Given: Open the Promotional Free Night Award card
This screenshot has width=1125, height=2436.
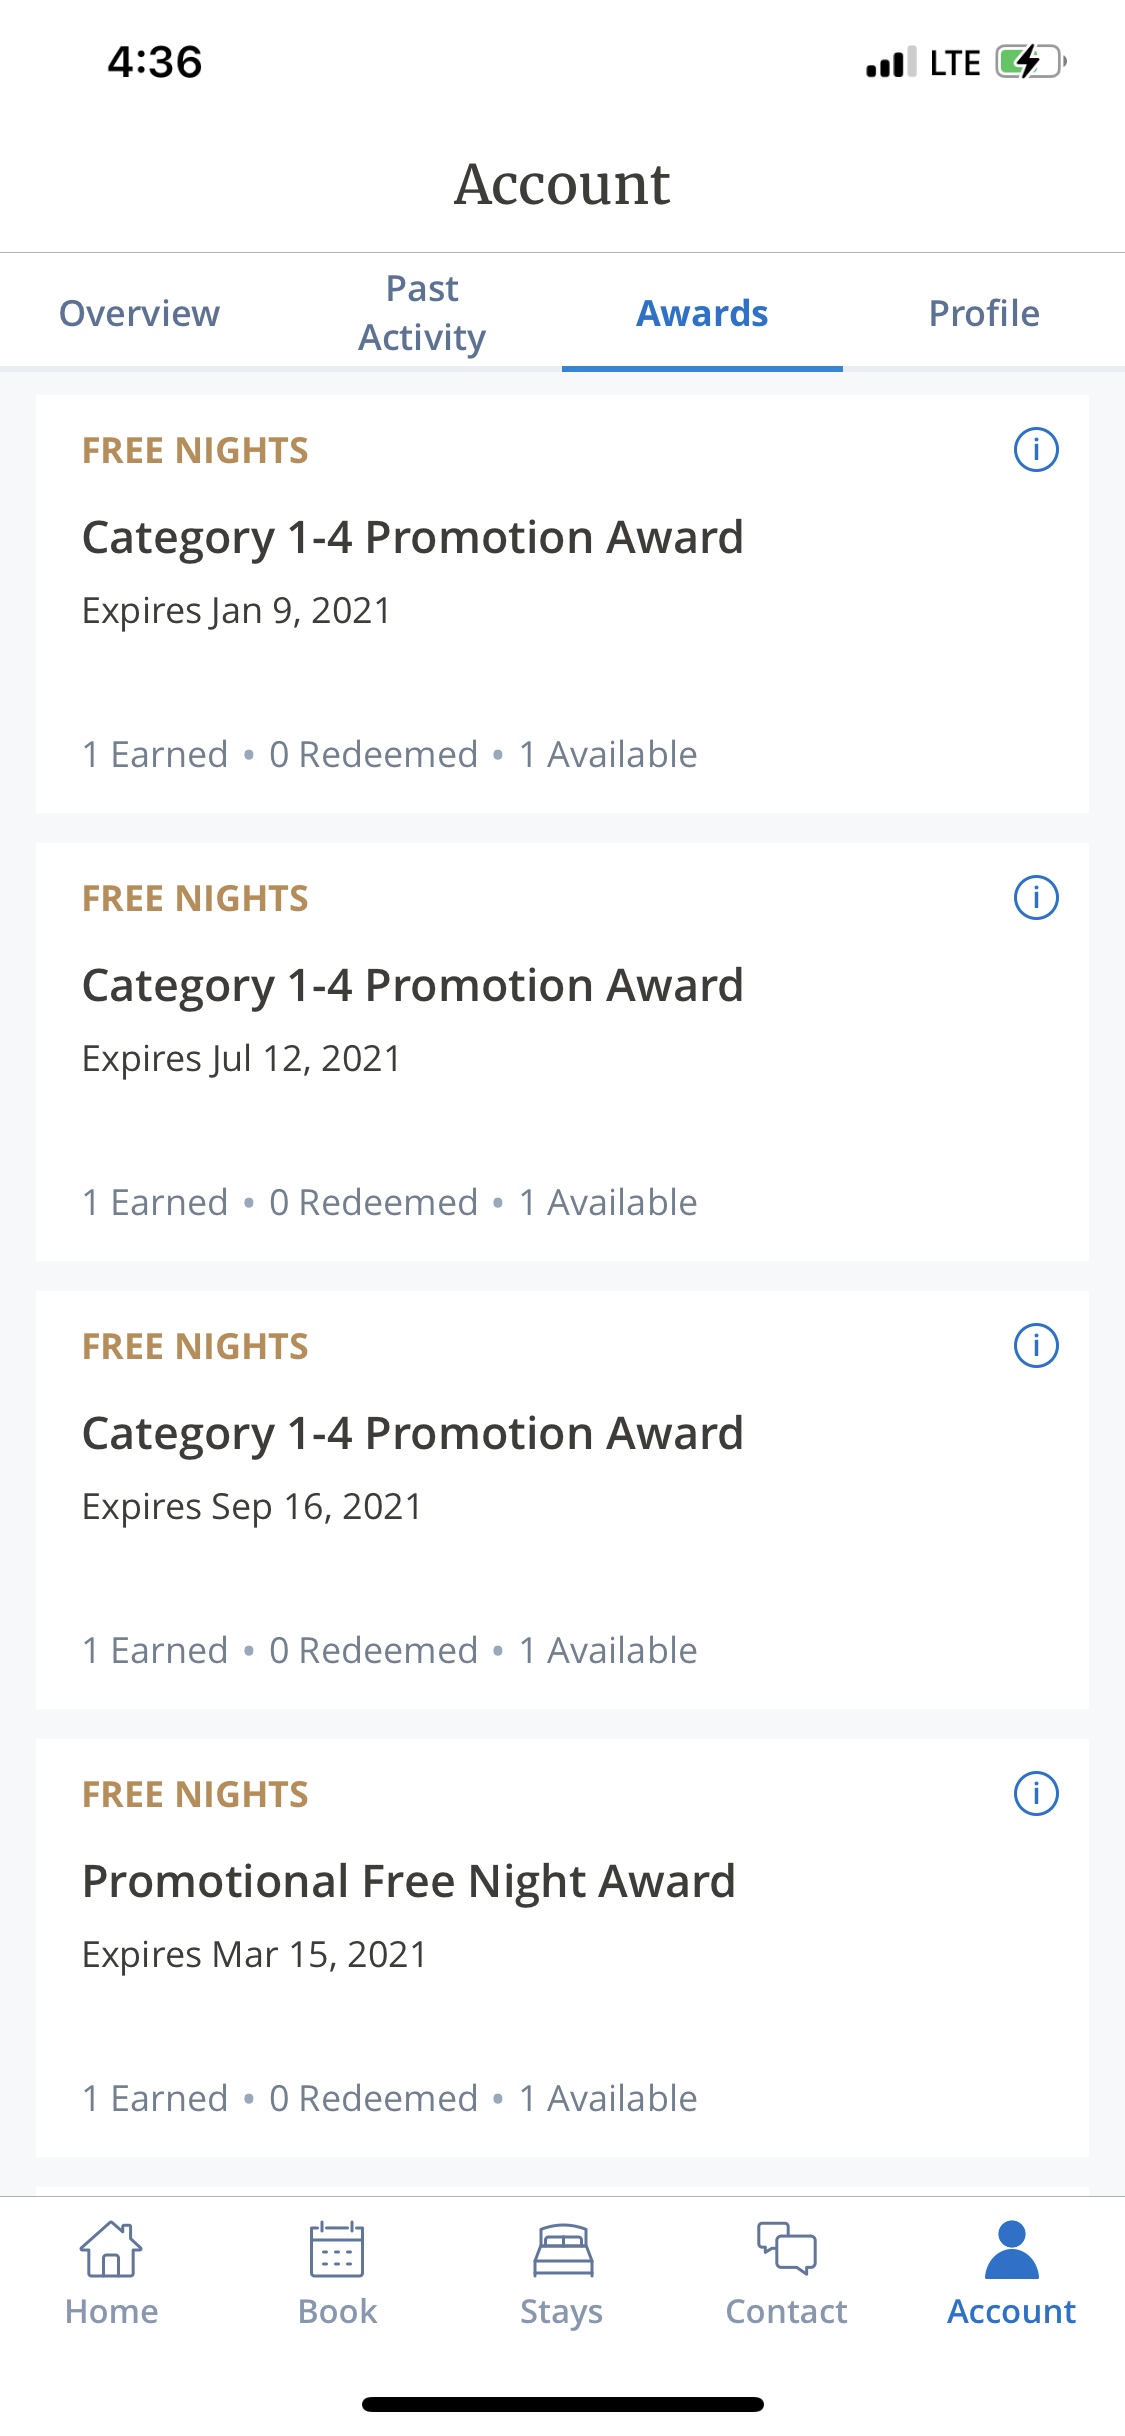Looking at the screenshot, I should pos(562,1948).
